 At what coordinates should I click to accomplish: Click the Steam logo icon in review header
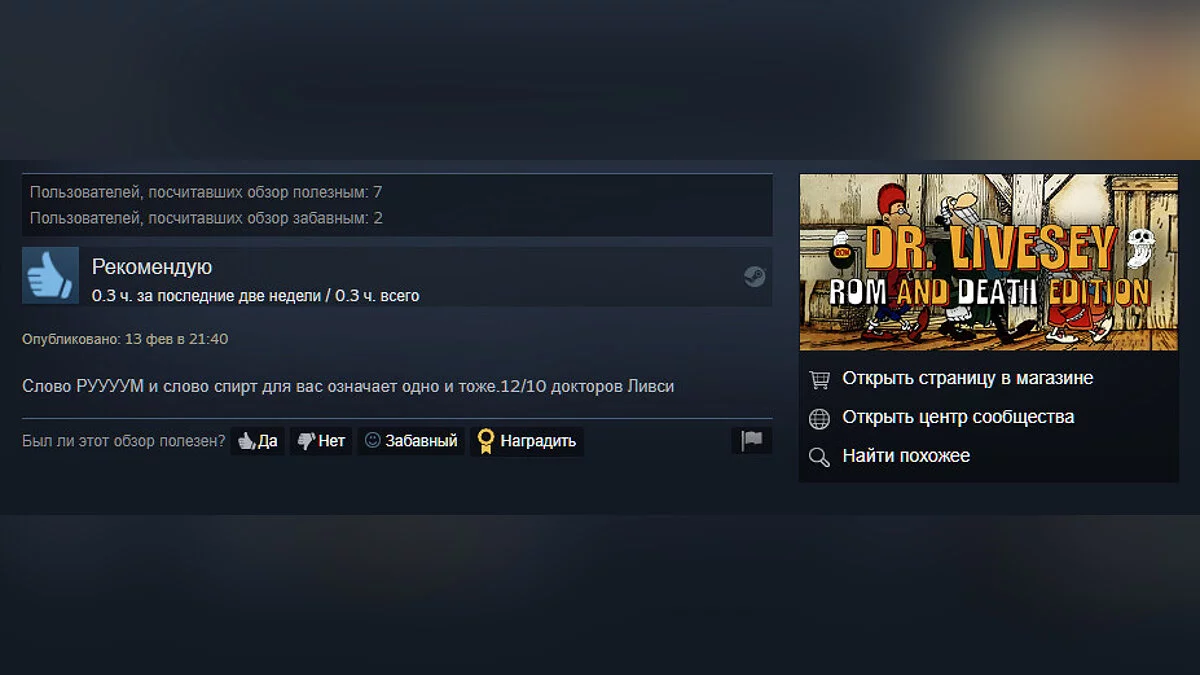coord(755,277)
